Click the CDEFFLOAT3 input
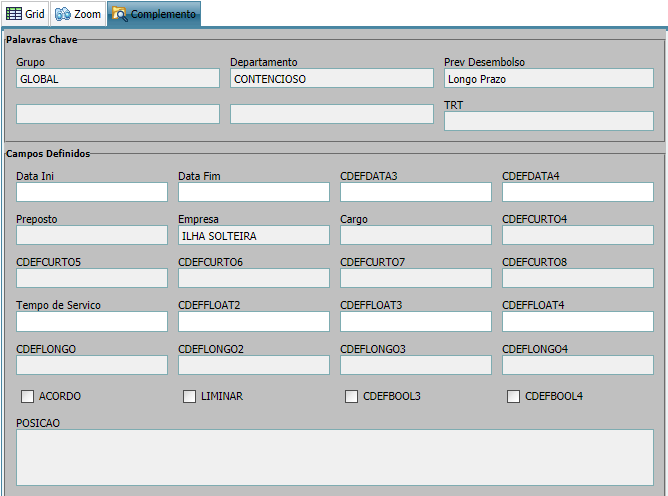668x496 pixels. click(x=416, y=321)
